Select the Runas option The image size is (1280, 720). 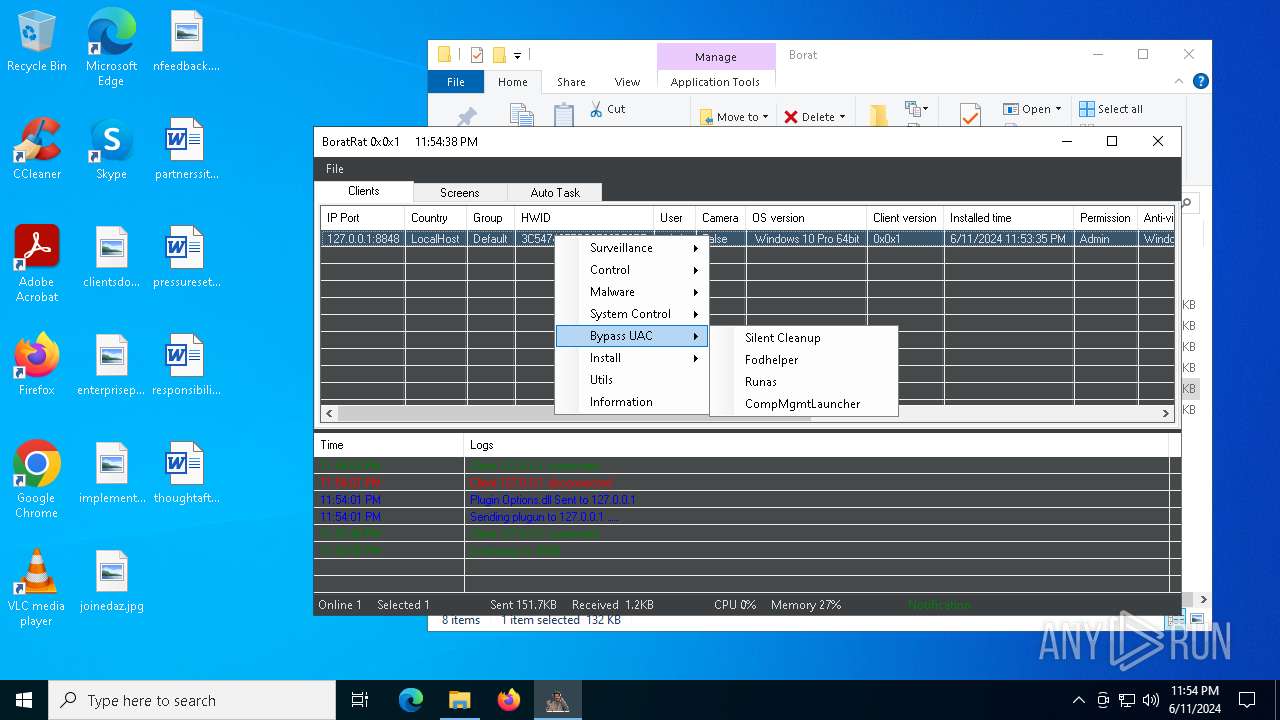[804, 382]
